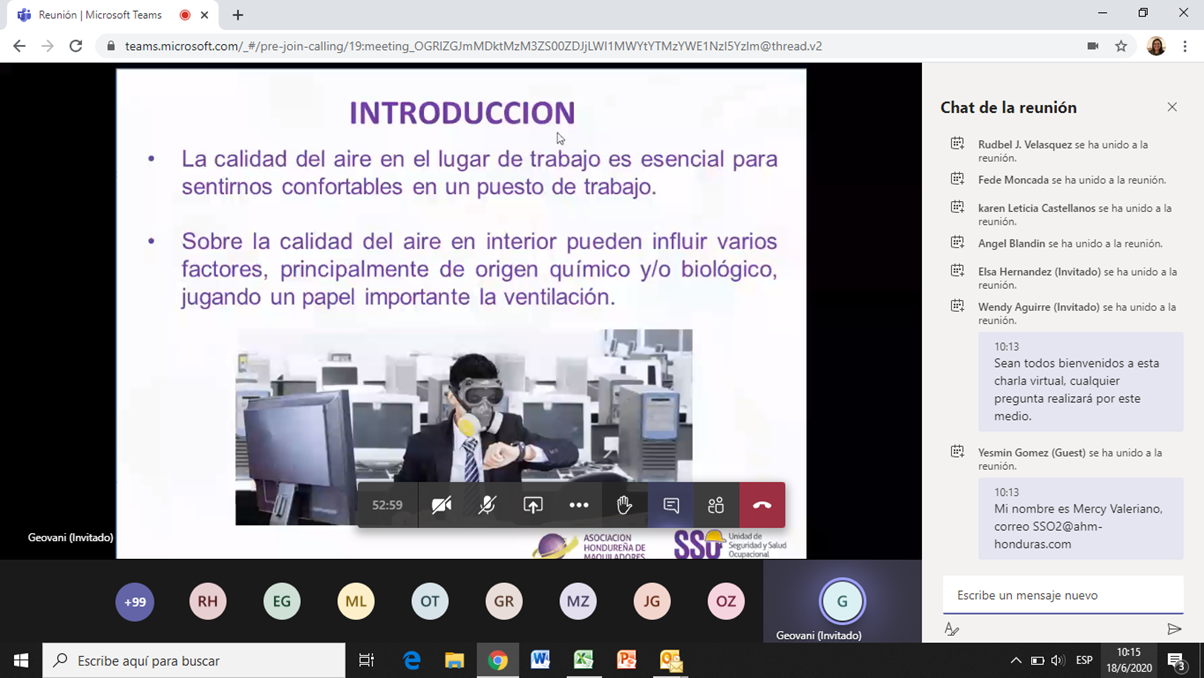This screenshot has height=678, width=1204.
Task: Select participant avatar OZ
Action: (x=726, y=602)
